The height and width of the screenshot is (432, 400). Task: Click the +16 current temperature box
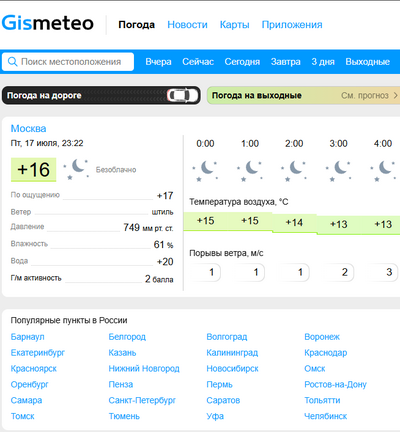pos(34,170)
